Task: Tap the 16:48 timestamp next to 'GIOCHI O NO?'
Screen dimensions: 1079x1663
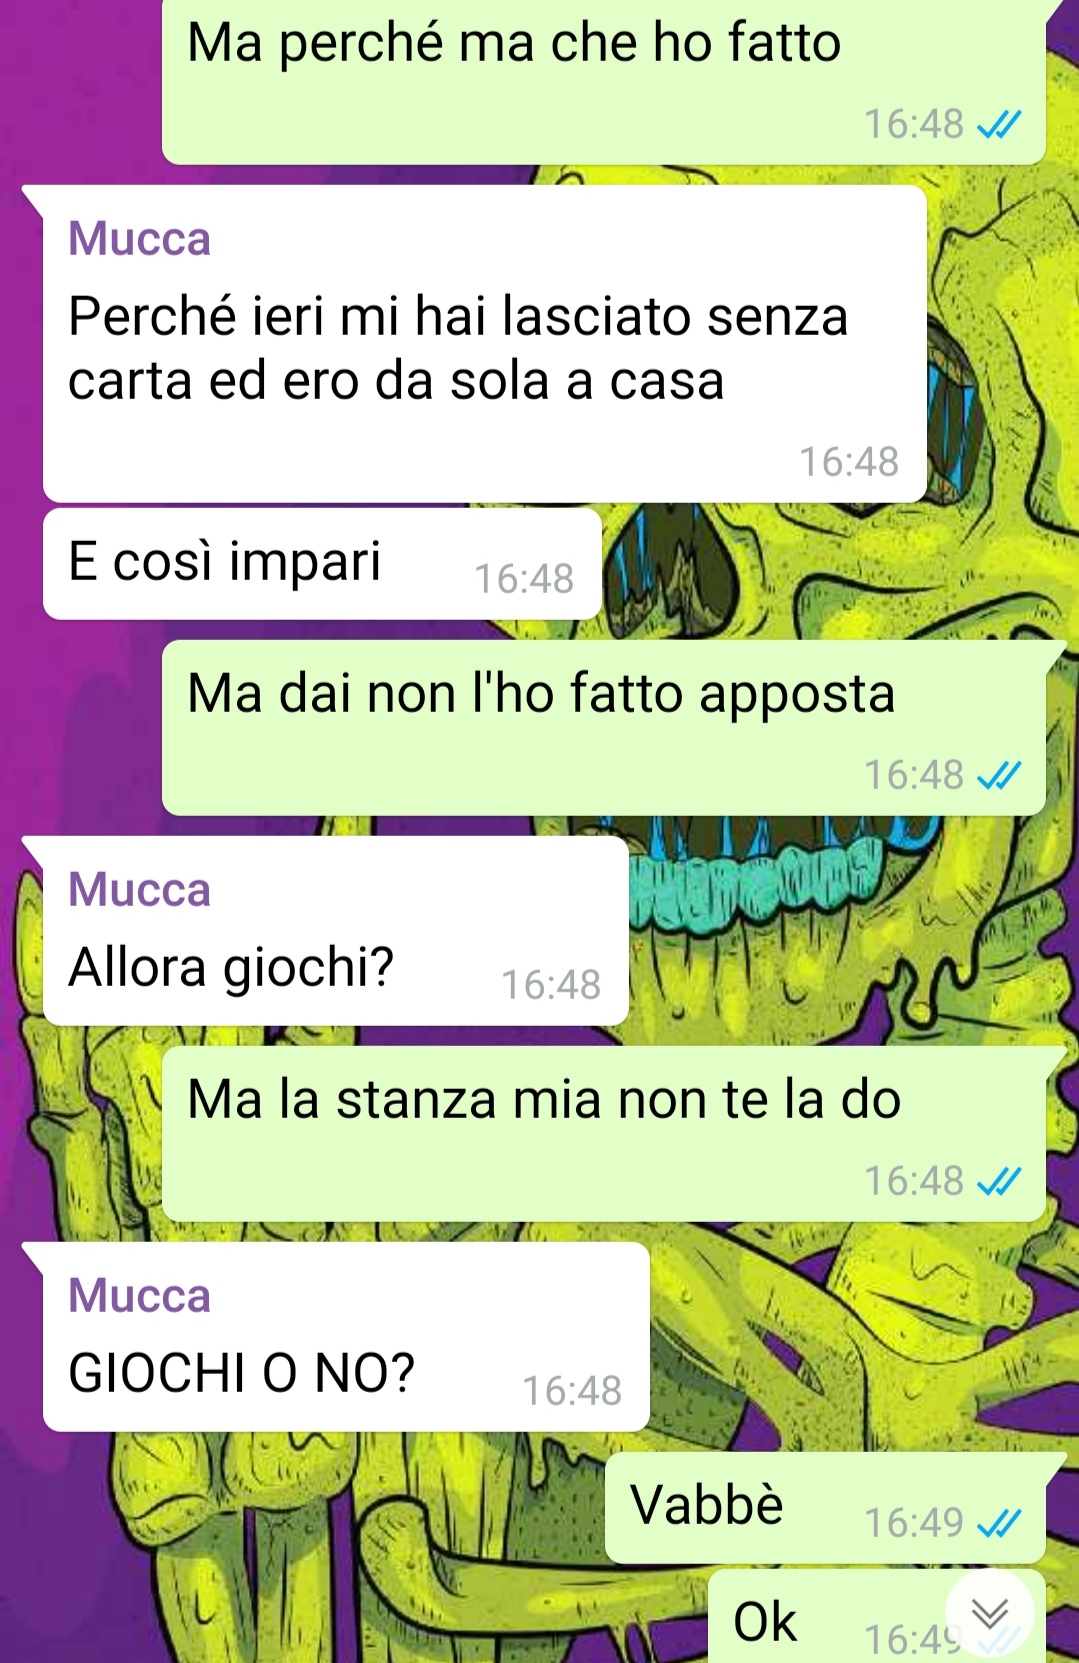Action: 572,1391
